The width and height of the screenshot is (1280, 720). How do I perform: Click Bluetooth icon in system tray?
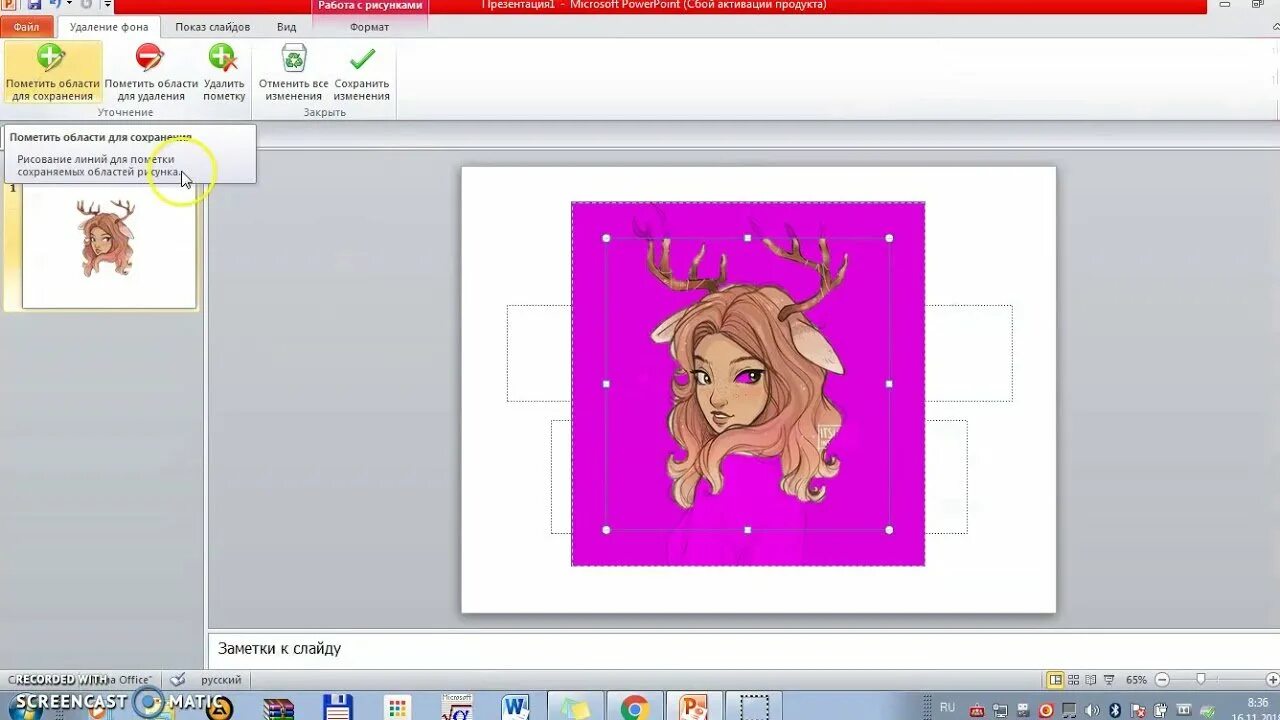click(x=1115, y=710)
